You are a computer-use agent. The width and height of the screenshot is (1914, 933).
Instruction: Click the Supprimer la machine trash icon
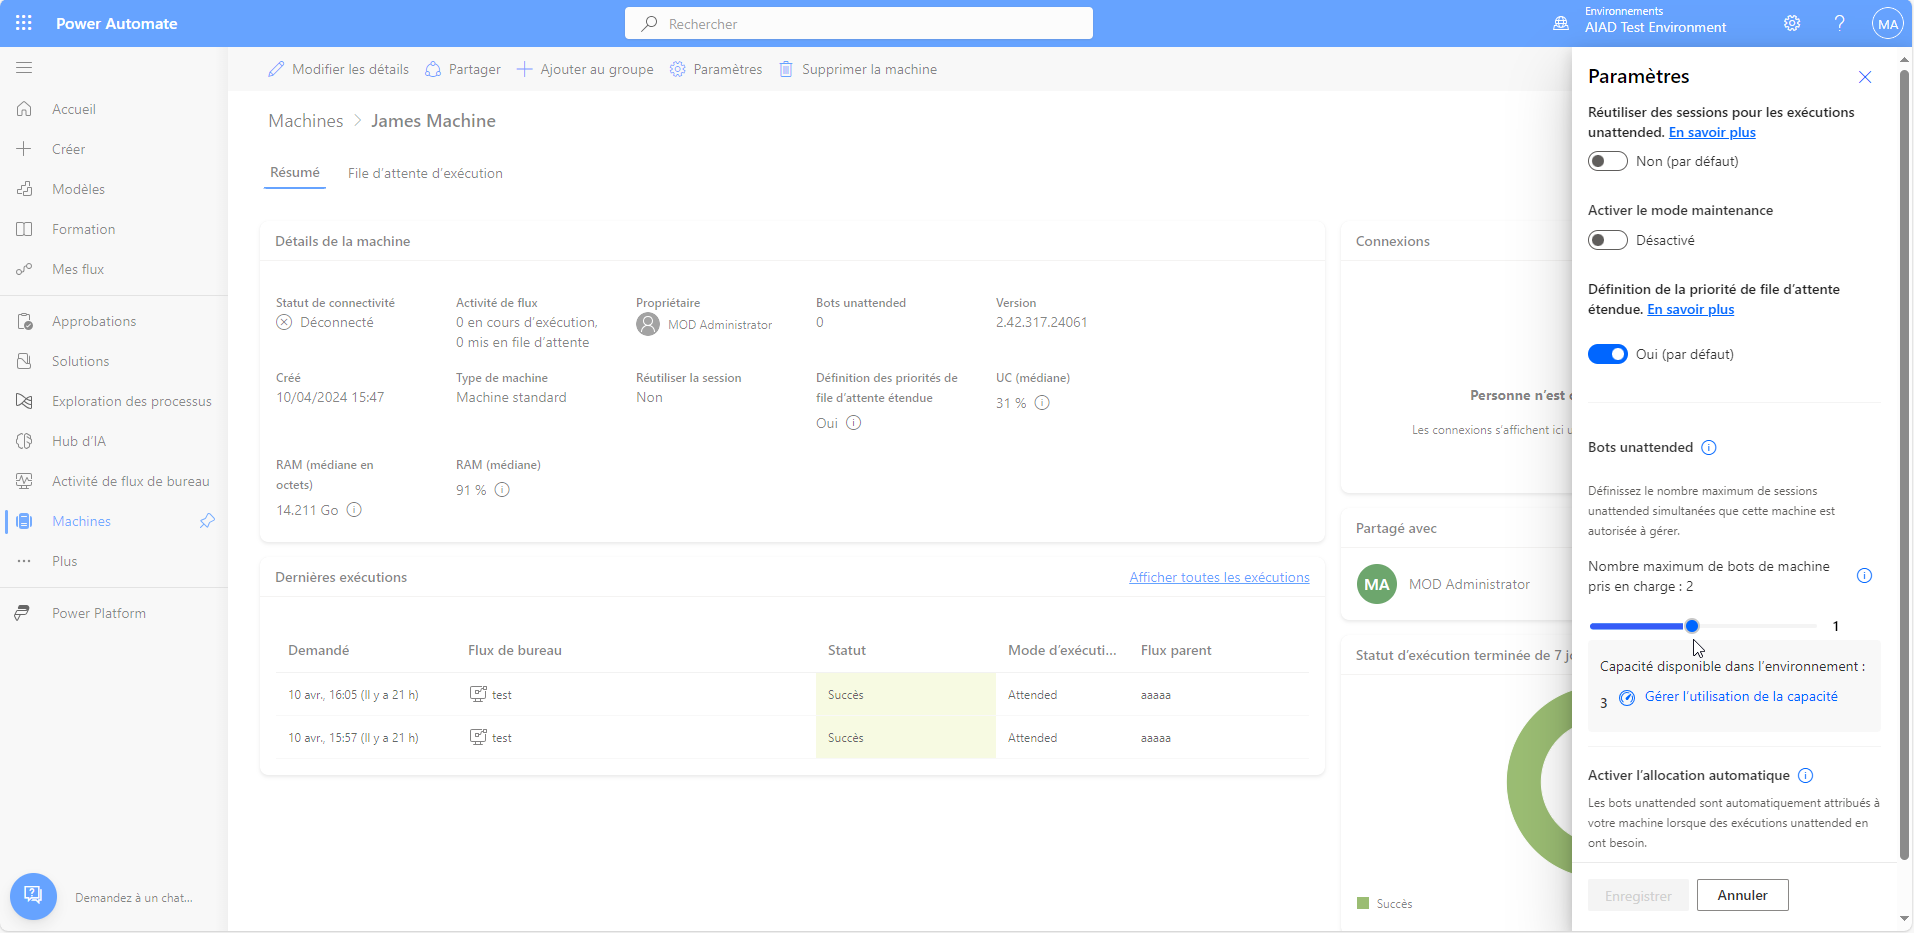pos(786,69)
